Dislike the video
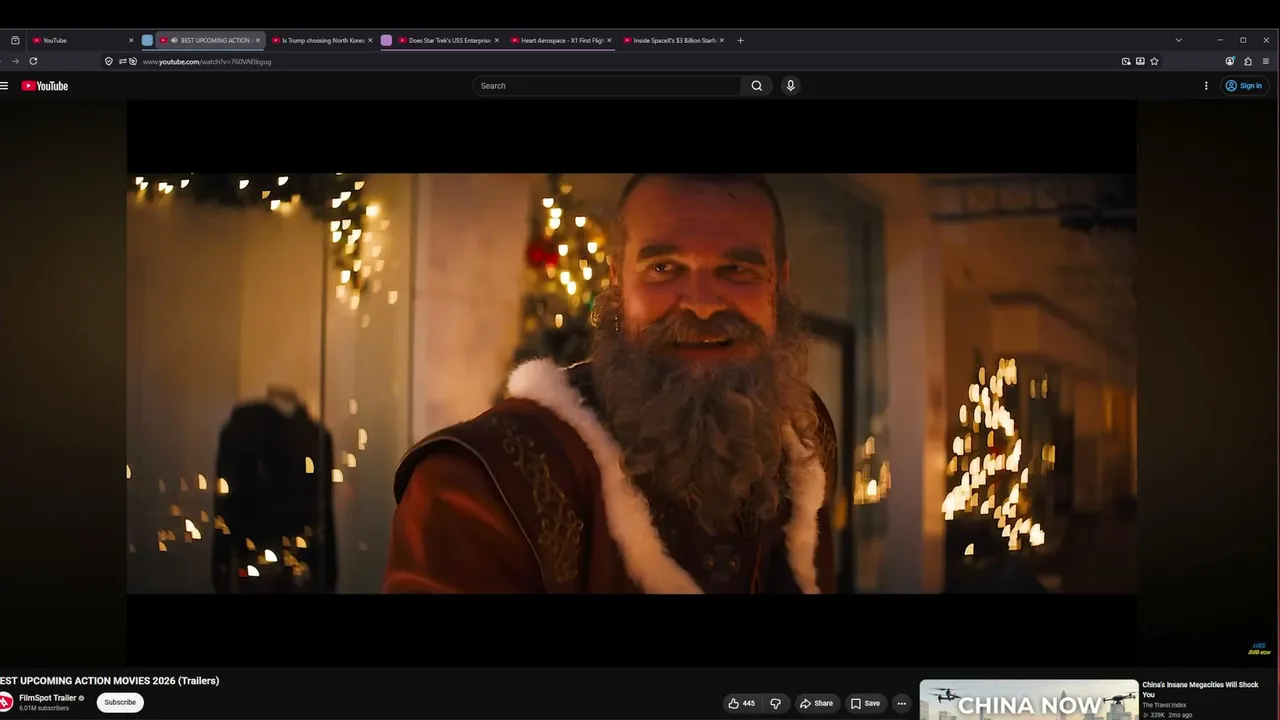Image resolution: width=1280 pixels, height=720 pixels. 775,703
